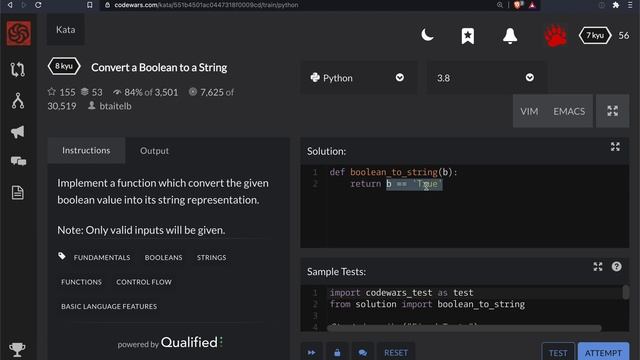The width and height of the screenshot is (640, 360).
Task: Click the FUNDAMENTALS tag
Action: coord(102,258)
